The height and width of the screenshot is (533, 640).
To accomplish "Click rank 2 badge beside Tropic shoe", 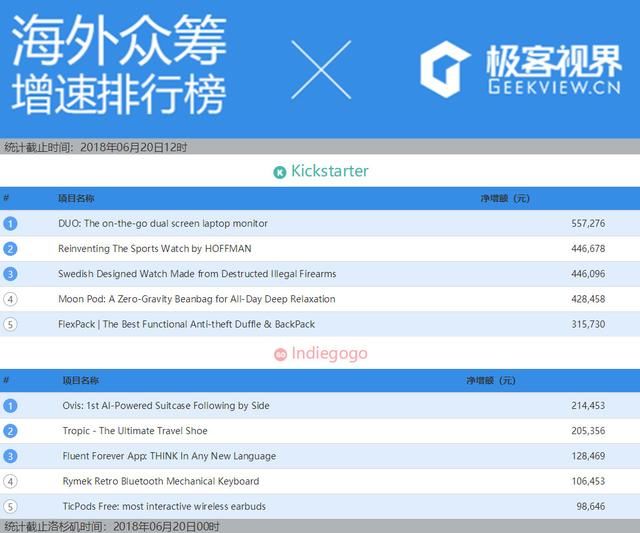I will click(10, 431).
